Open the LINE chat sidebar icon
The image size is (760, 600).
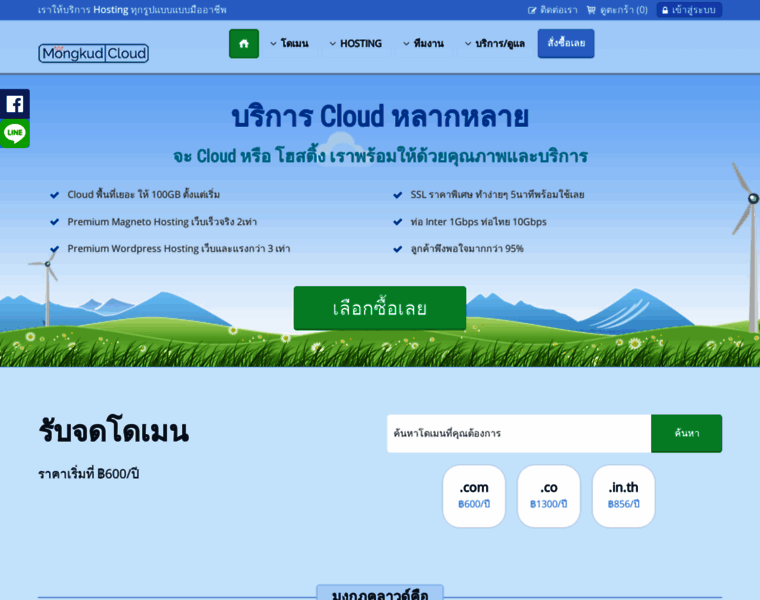coord(15,133)
